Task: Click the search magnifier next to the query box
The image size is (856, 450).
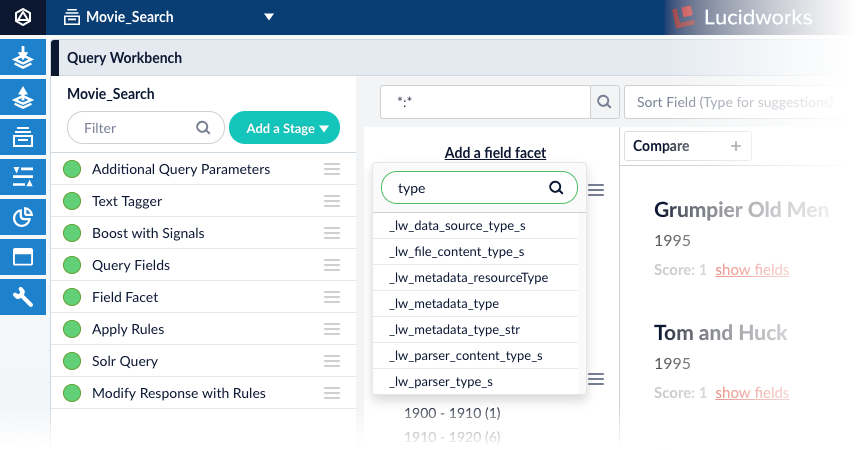Action: click(x=603, y=102)
